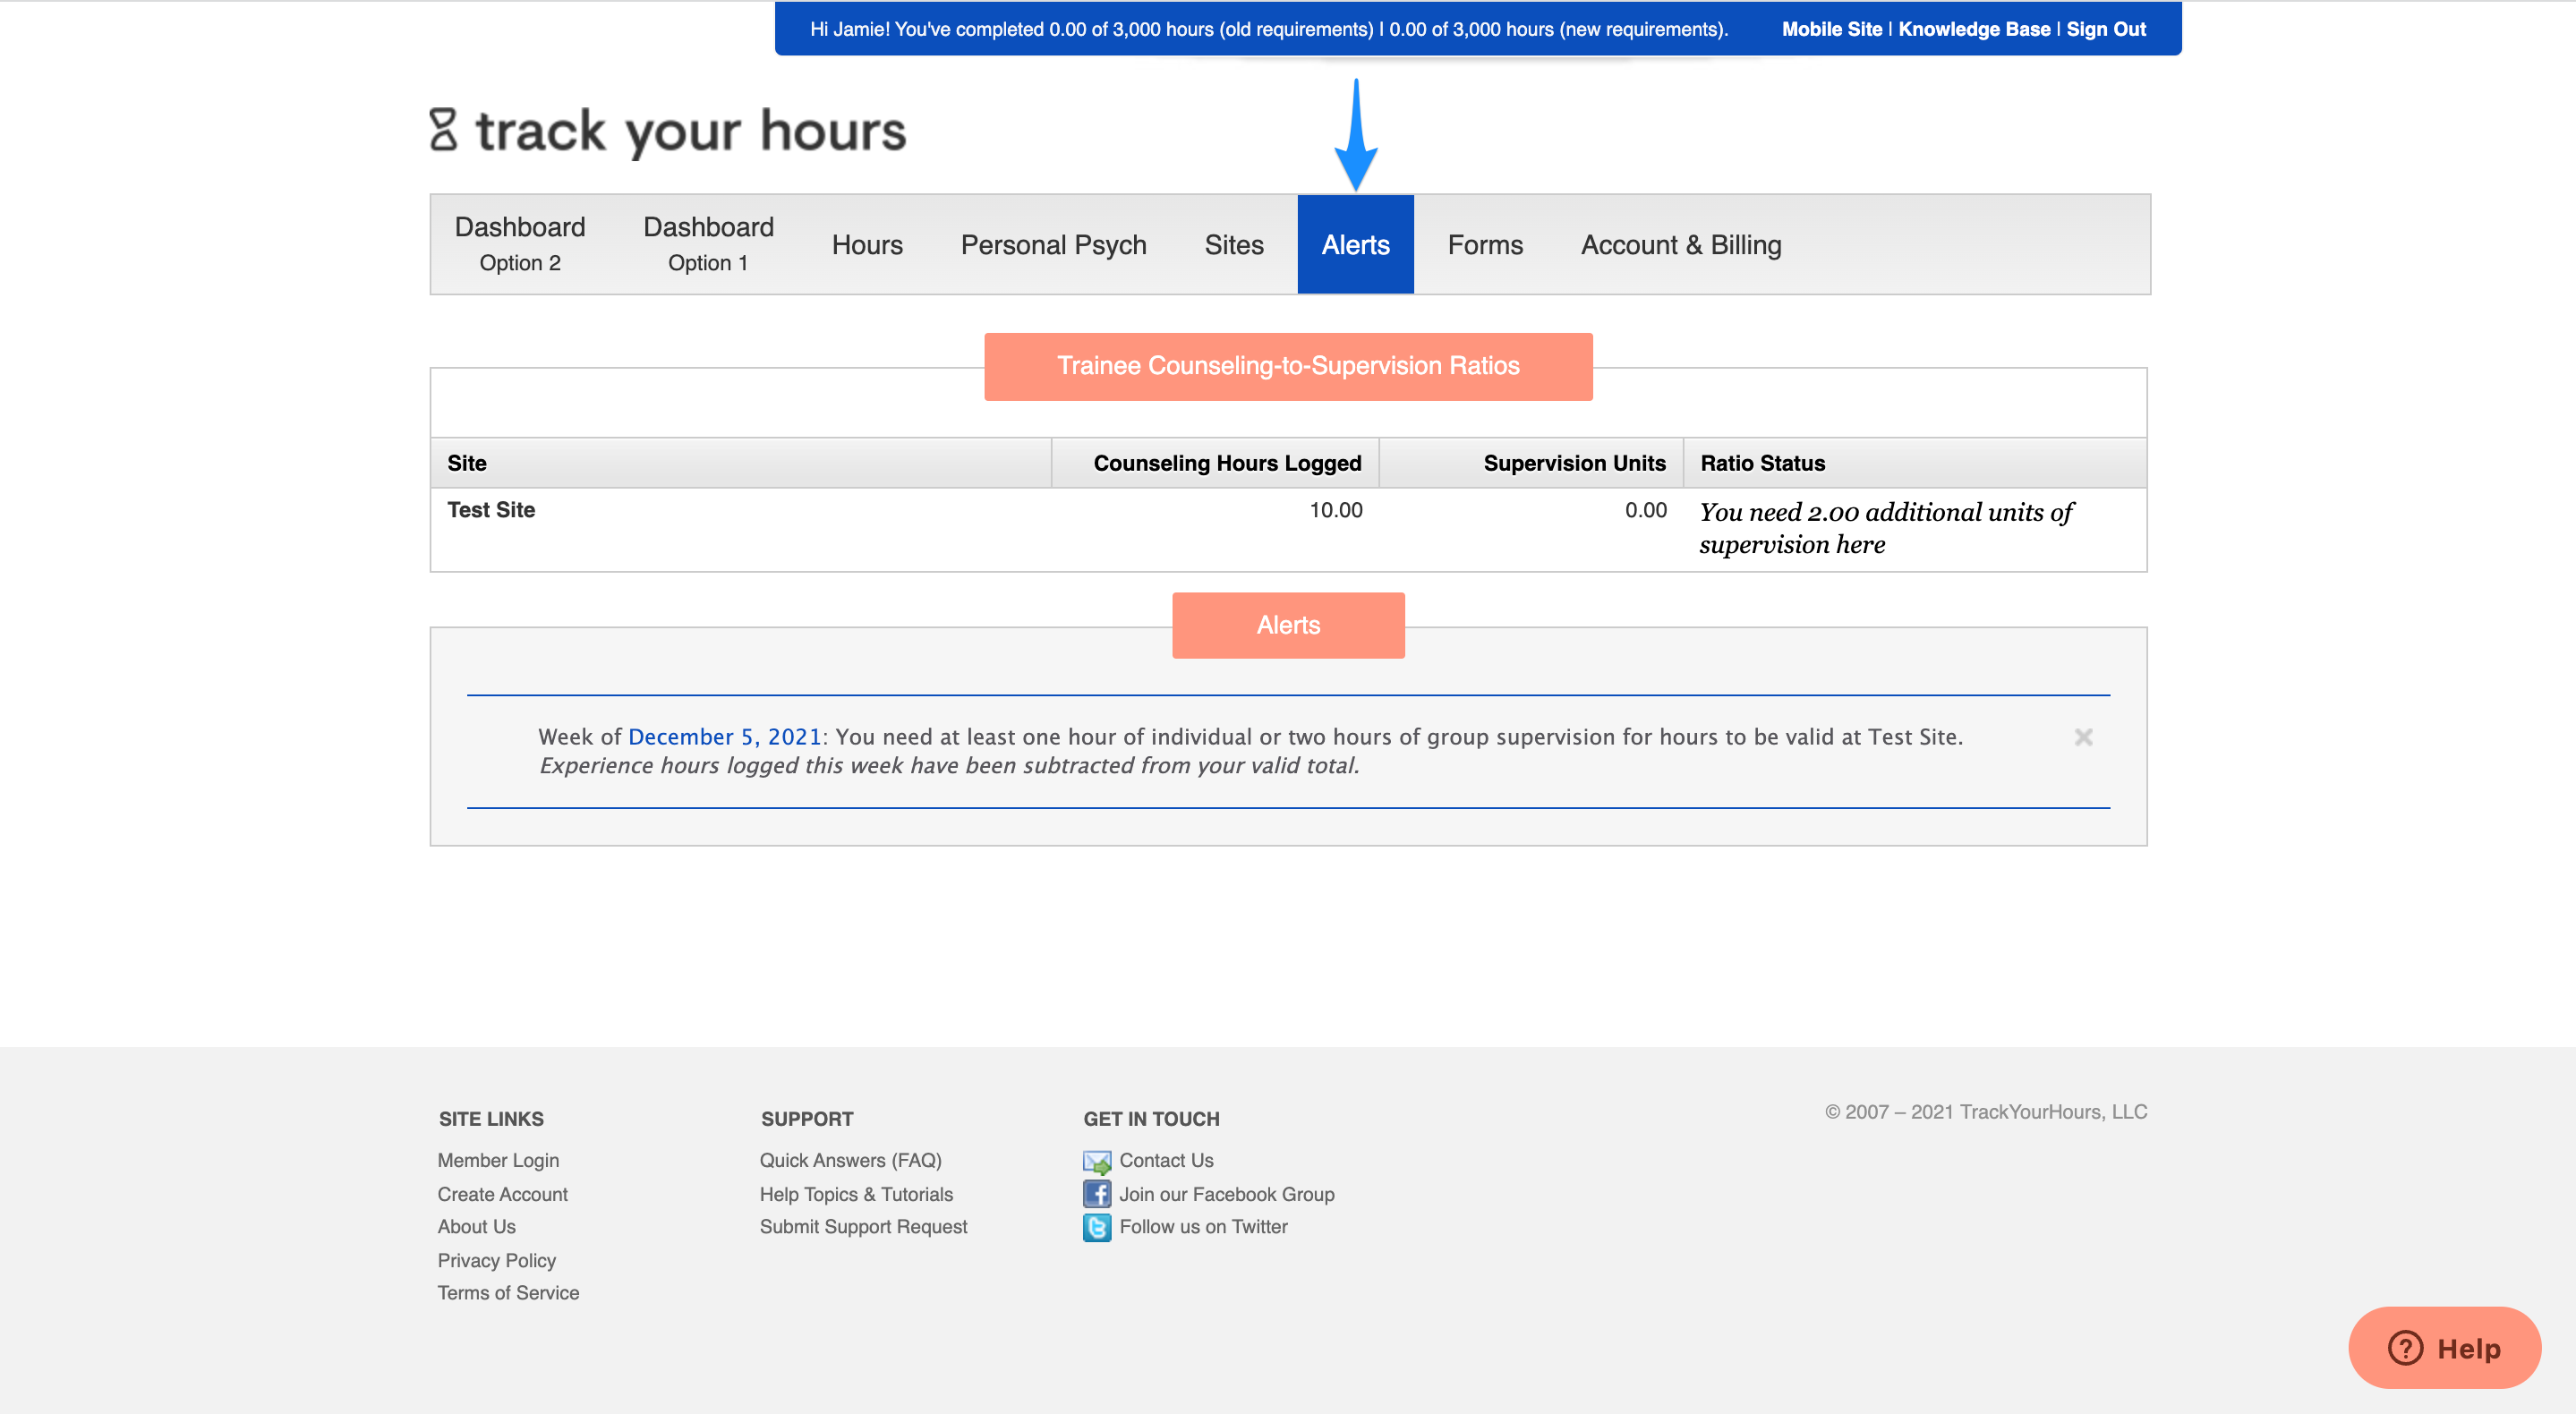Image resolution: width=2576 pixels, height=1414 pixels.
Task: Select the Alerts navigation tab
Action: pos(1355,244)
